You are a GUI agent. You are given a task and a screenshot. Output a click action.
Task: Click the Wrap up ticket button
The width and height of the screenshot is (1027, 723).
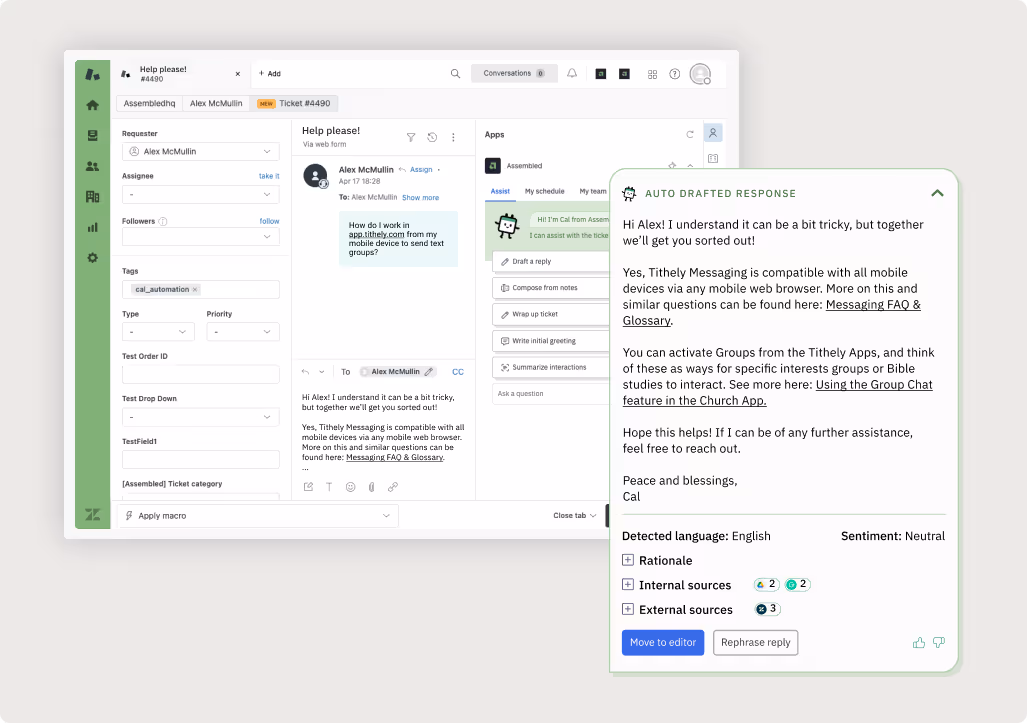point(551,314)
